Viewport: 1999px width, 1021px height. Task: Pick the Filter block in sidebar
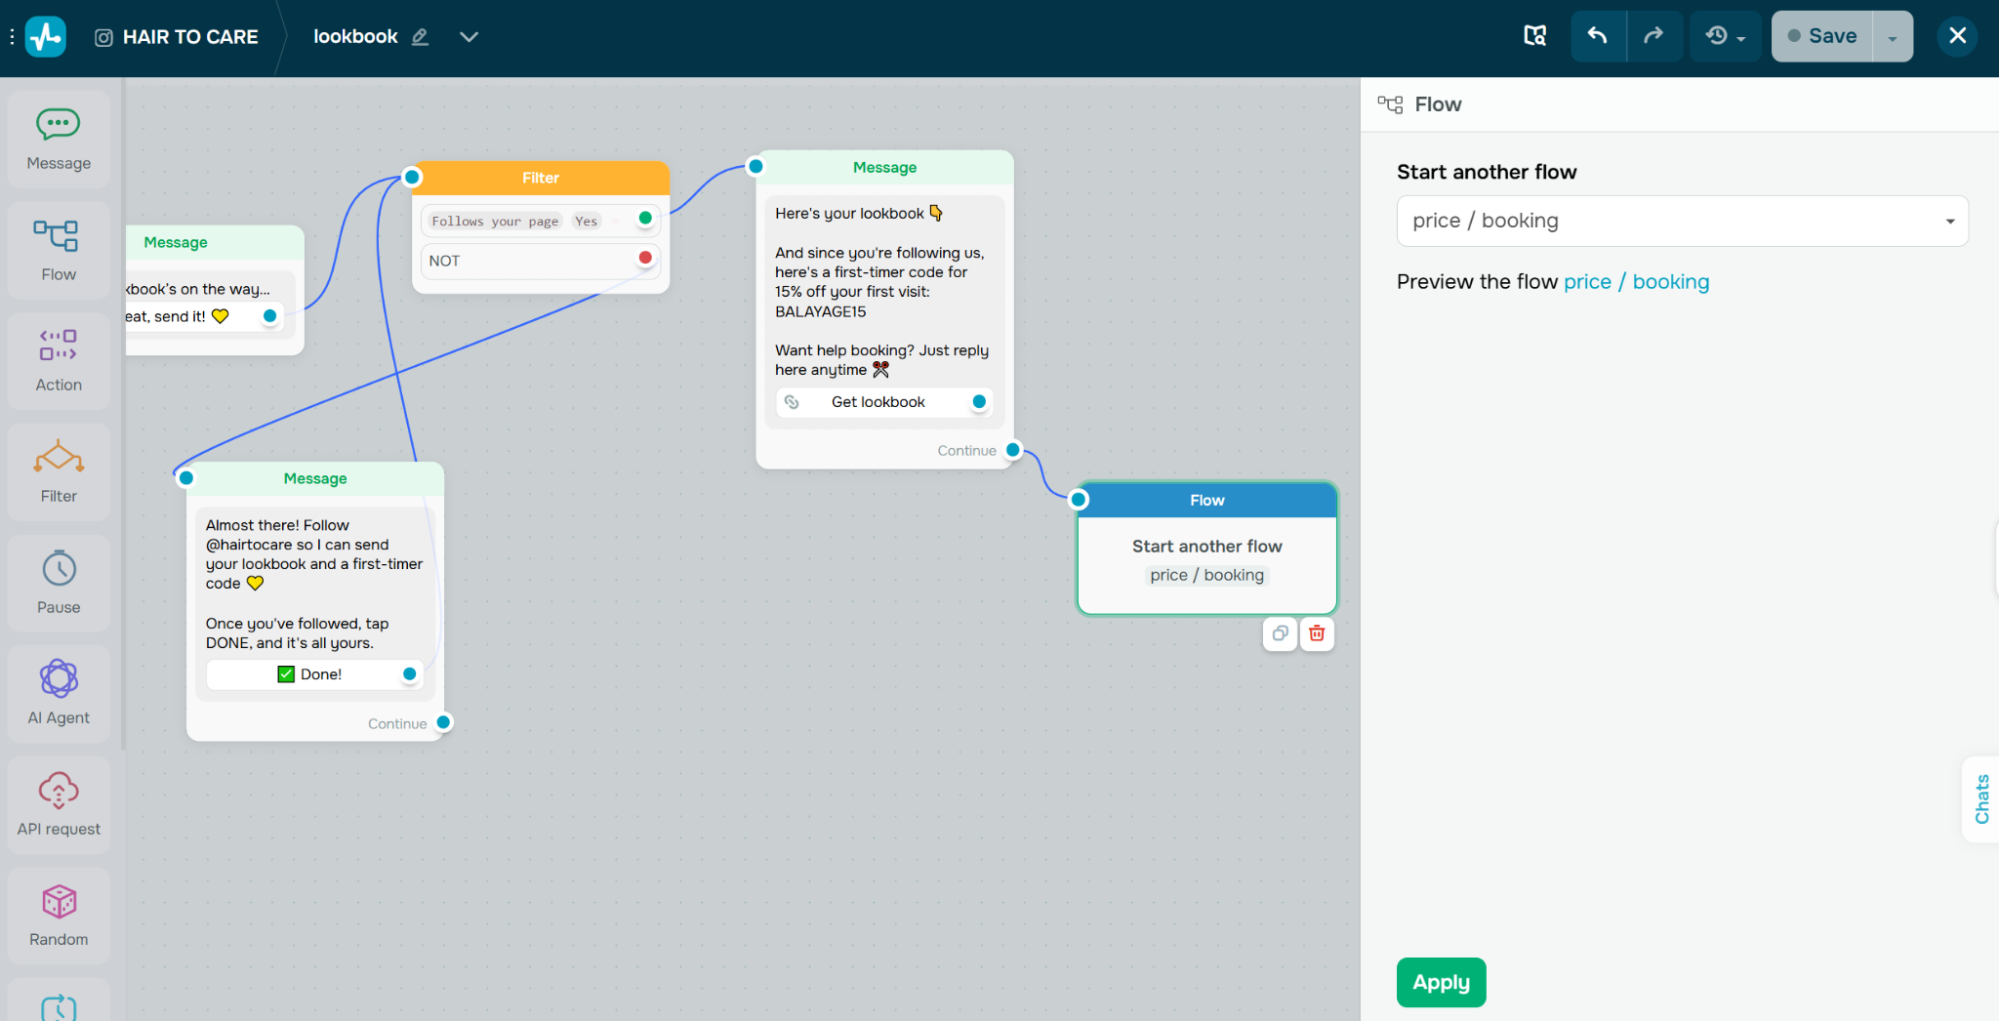(x=58, y=472)
